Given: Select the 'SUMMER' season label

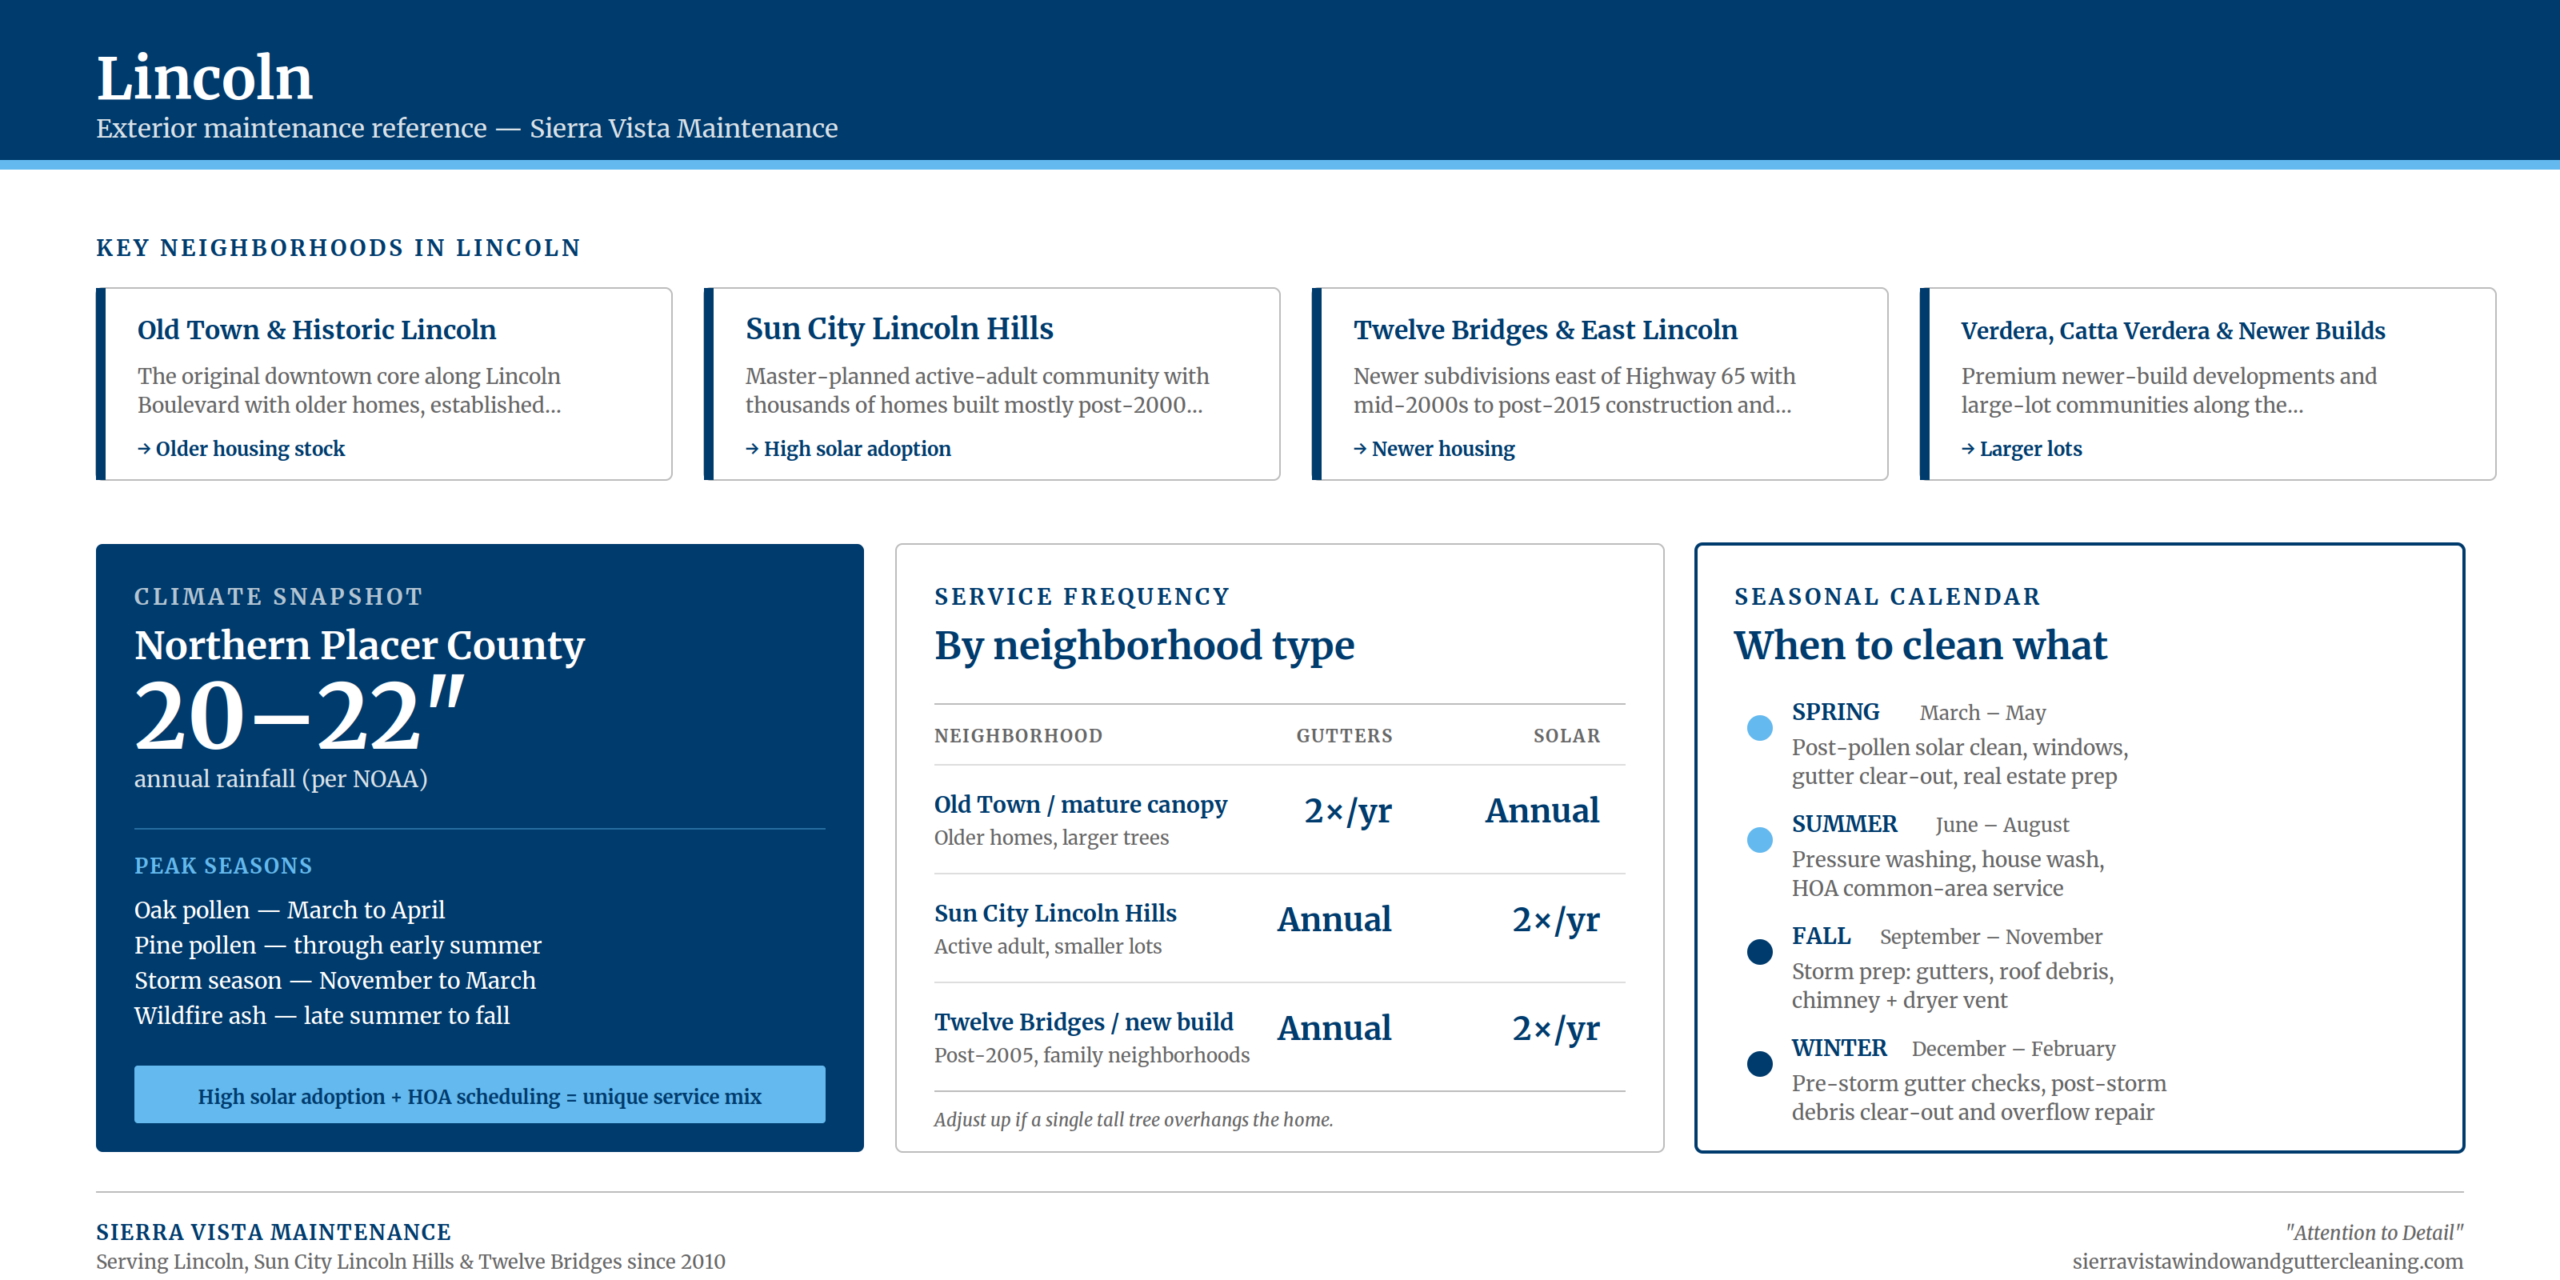Looking at the screenshot, I should [1845, 824].
